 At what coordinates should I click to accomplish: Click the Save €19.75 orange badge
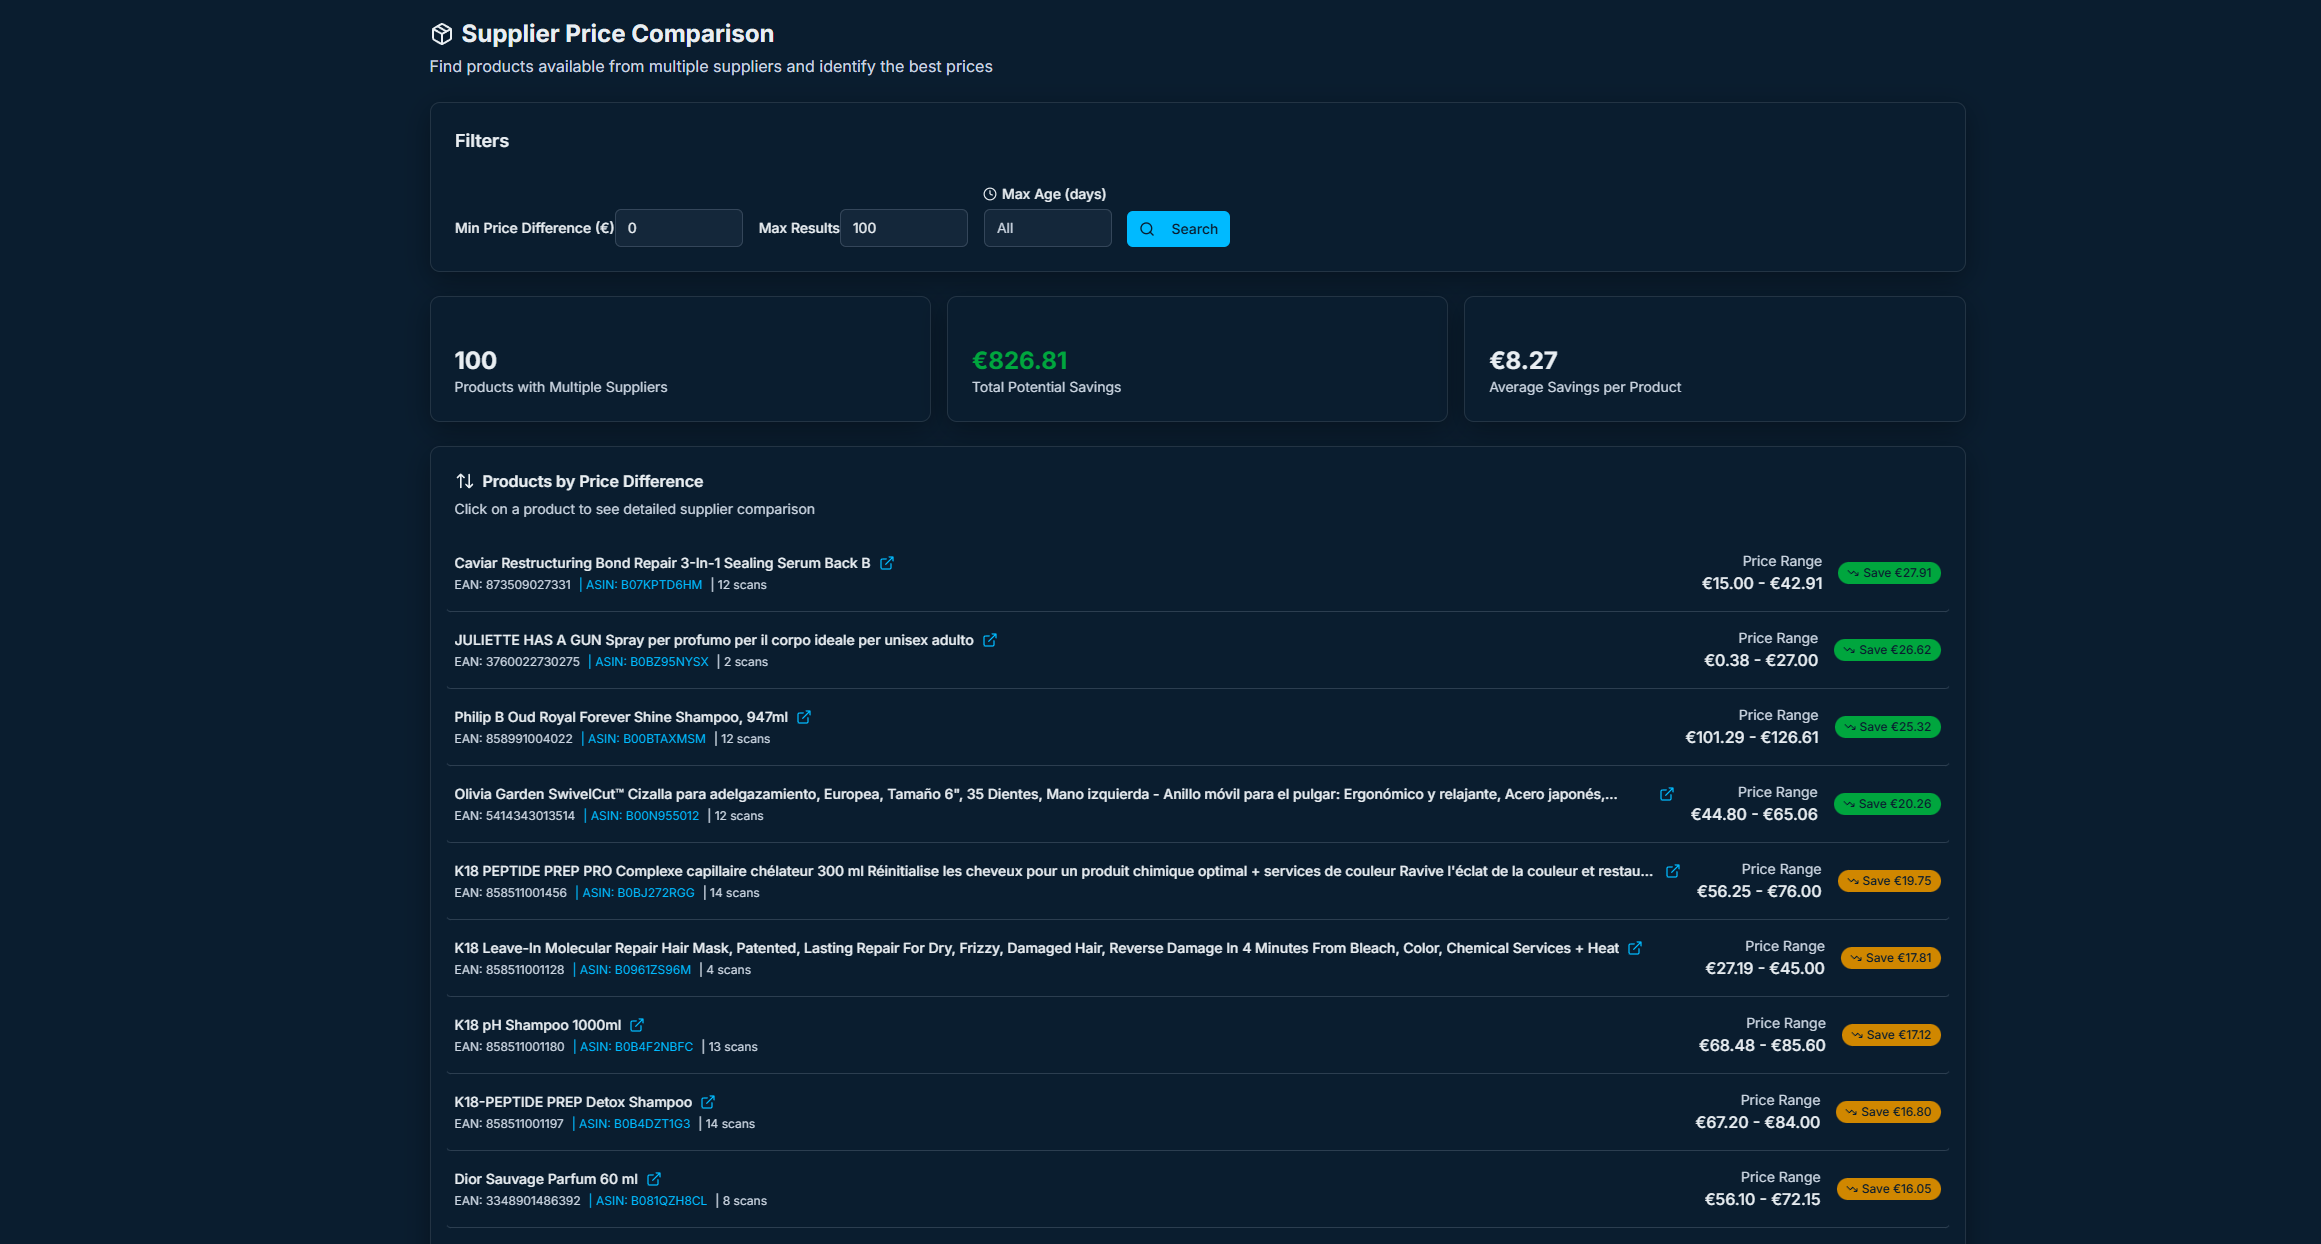point(1888,881)
